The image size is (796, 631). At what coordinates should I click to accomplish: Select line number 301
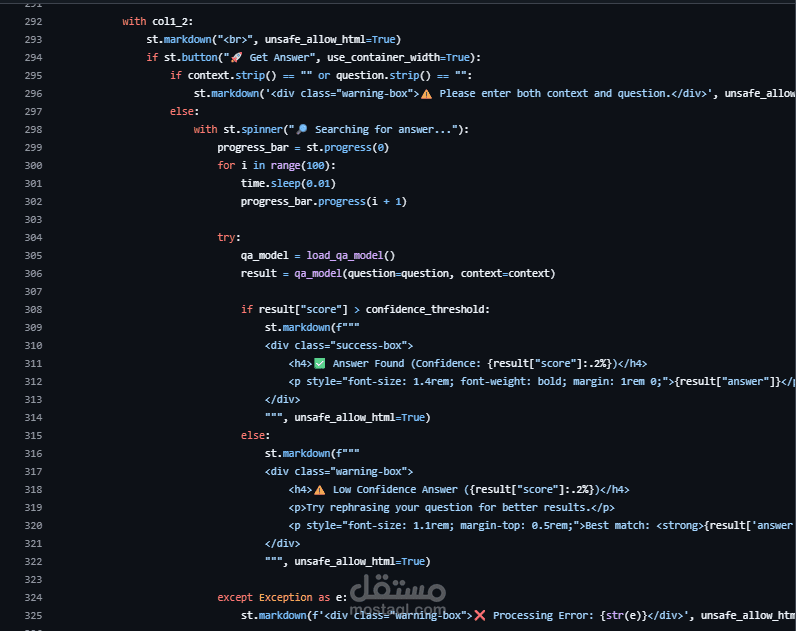tap(34, 184)
